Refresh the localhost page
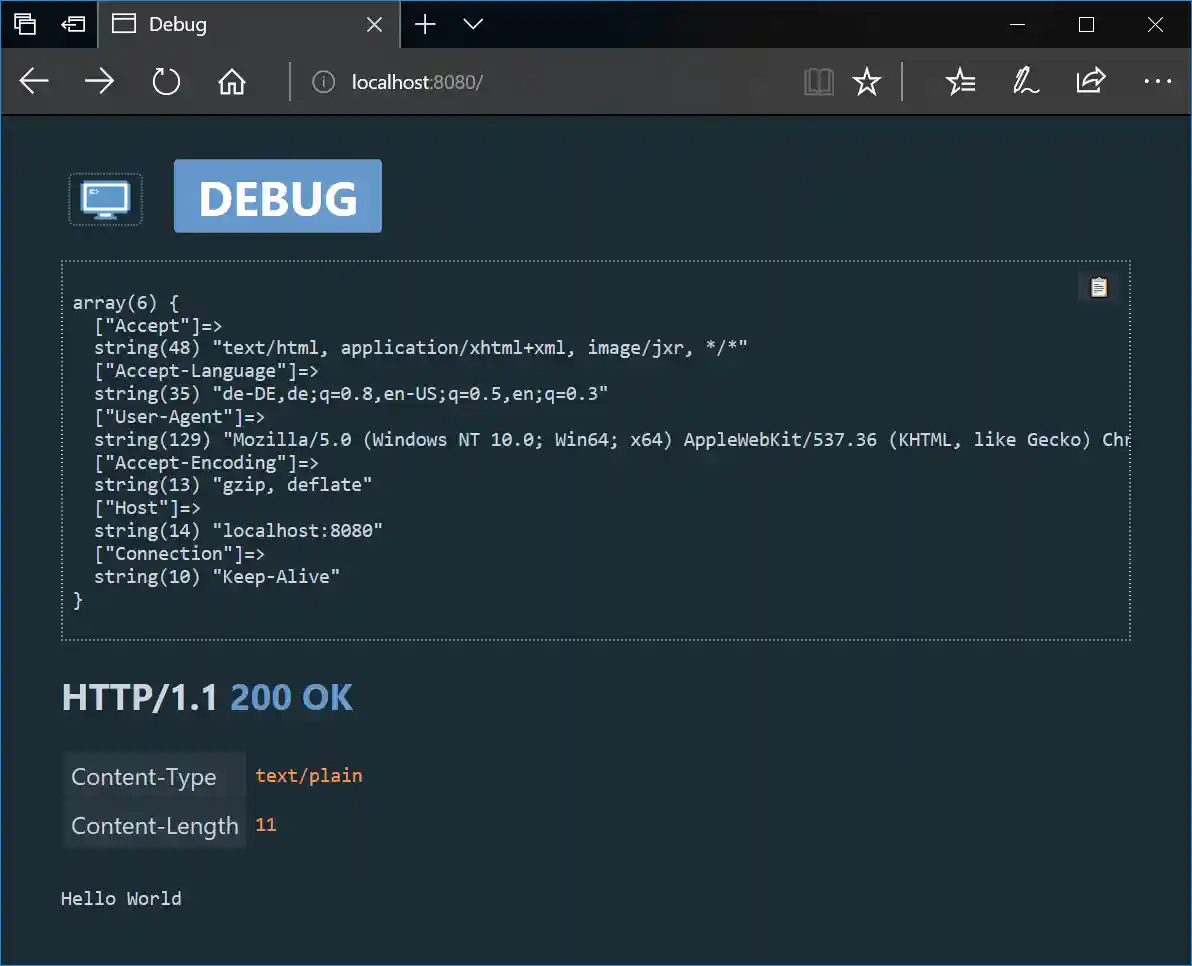This screenshot has height=966, width=1192. [x=166, y=81]
